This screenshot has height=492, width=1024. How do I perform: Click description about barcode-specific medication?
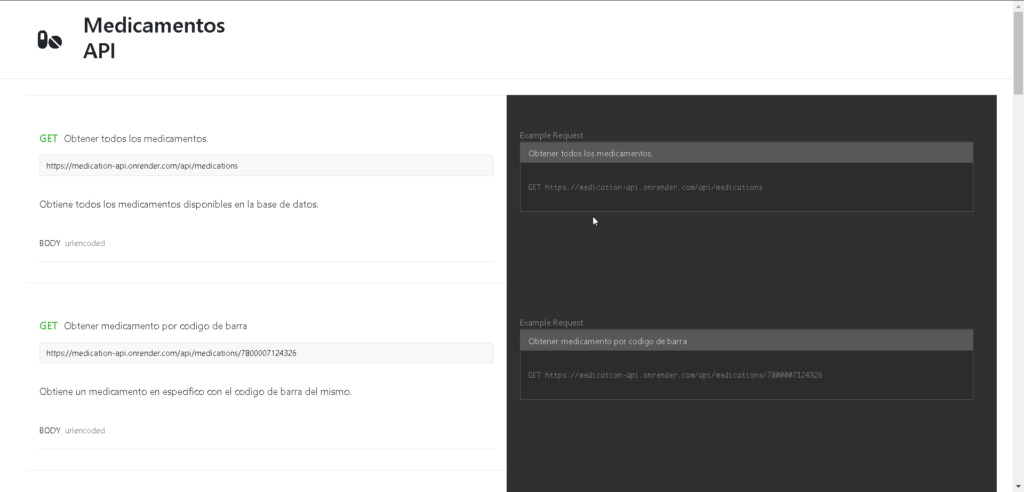pos(195,391)
